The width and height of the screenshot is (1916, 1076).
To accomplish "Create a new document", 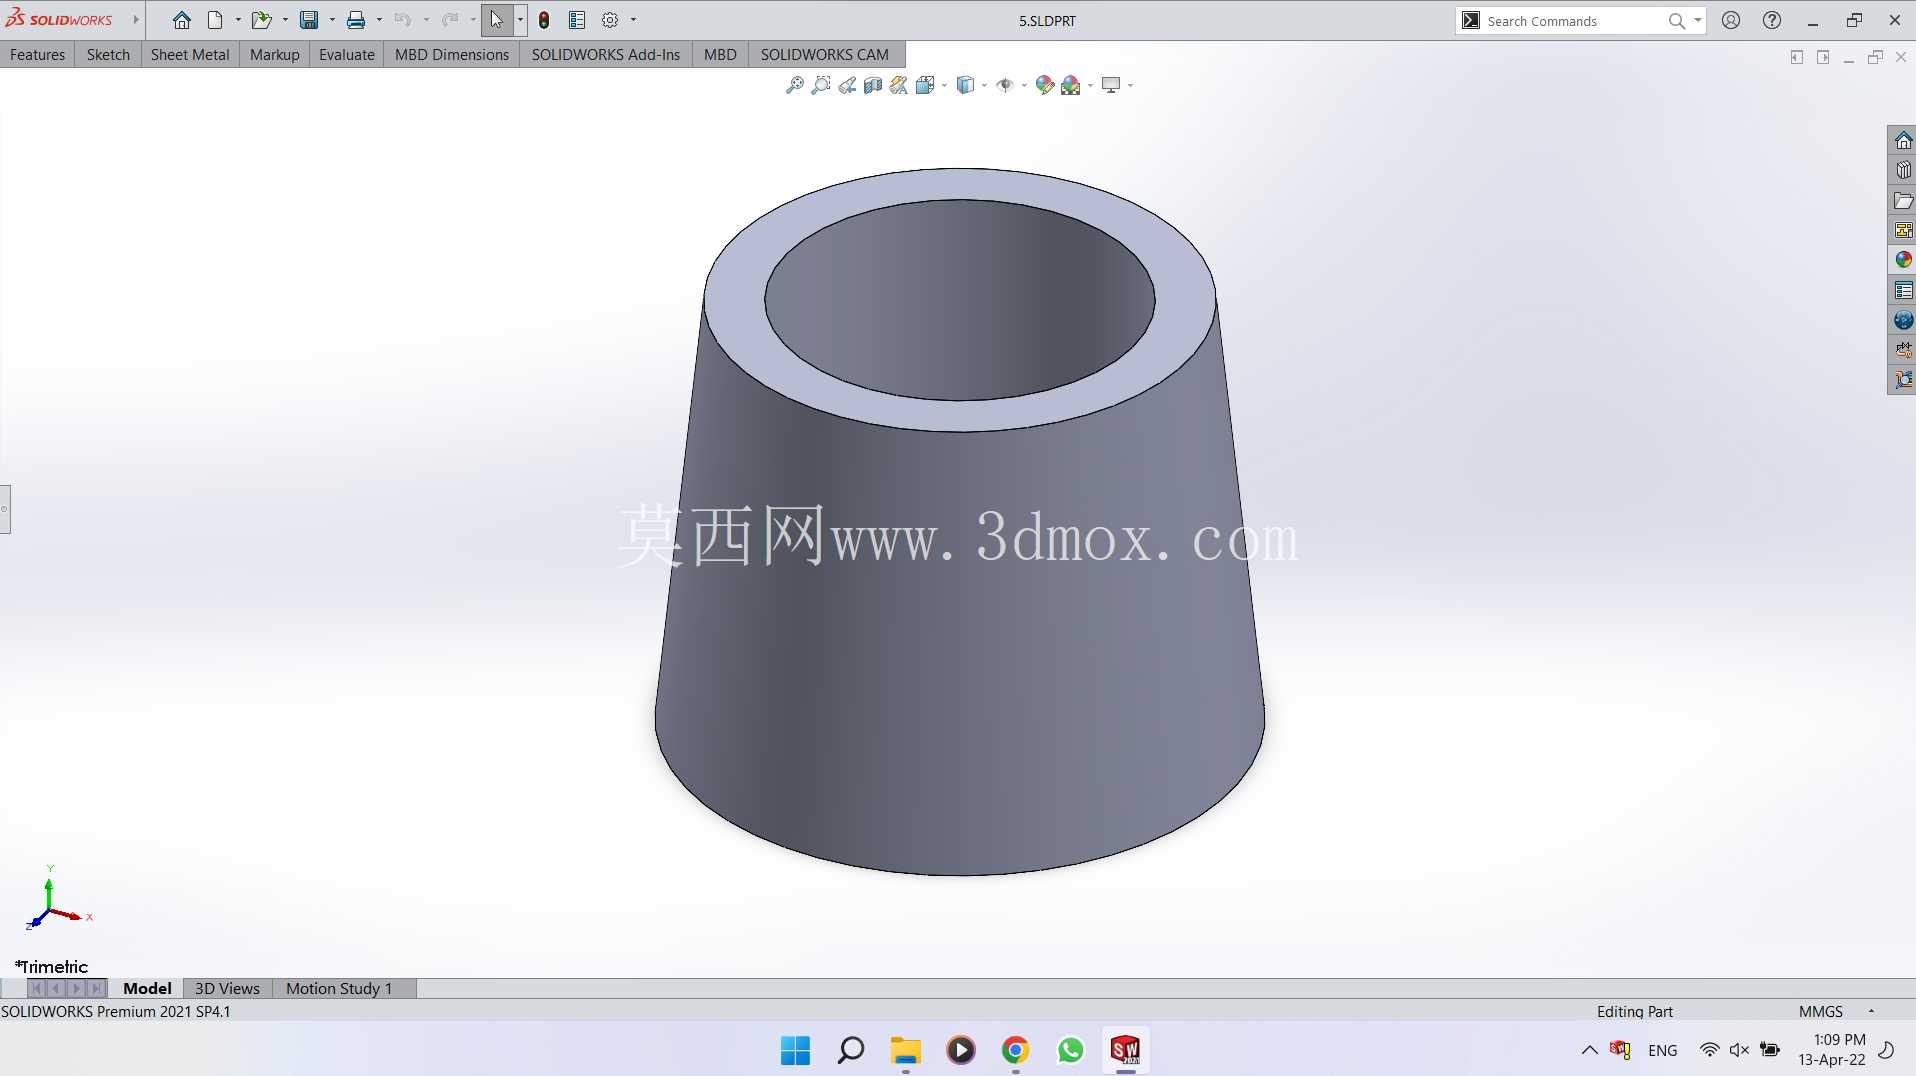I will (215, 20).
